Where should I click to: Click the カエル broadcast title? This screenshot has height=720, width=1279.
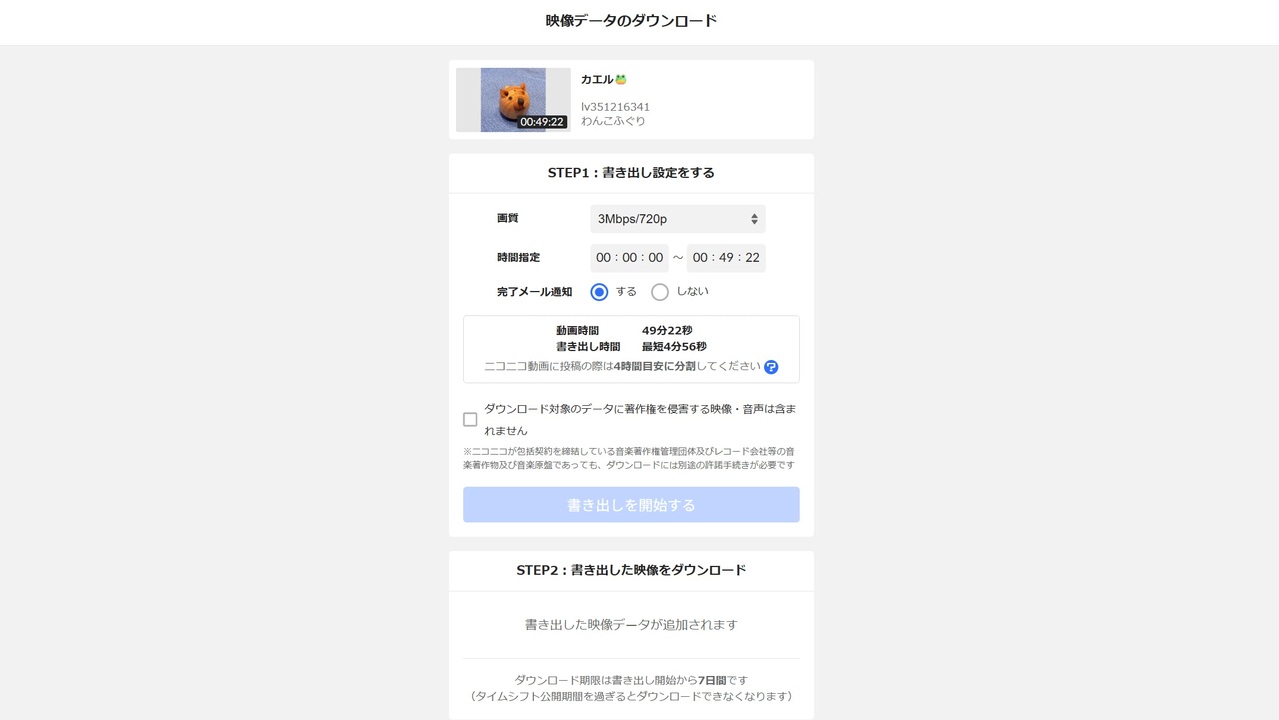click(597, 80)
